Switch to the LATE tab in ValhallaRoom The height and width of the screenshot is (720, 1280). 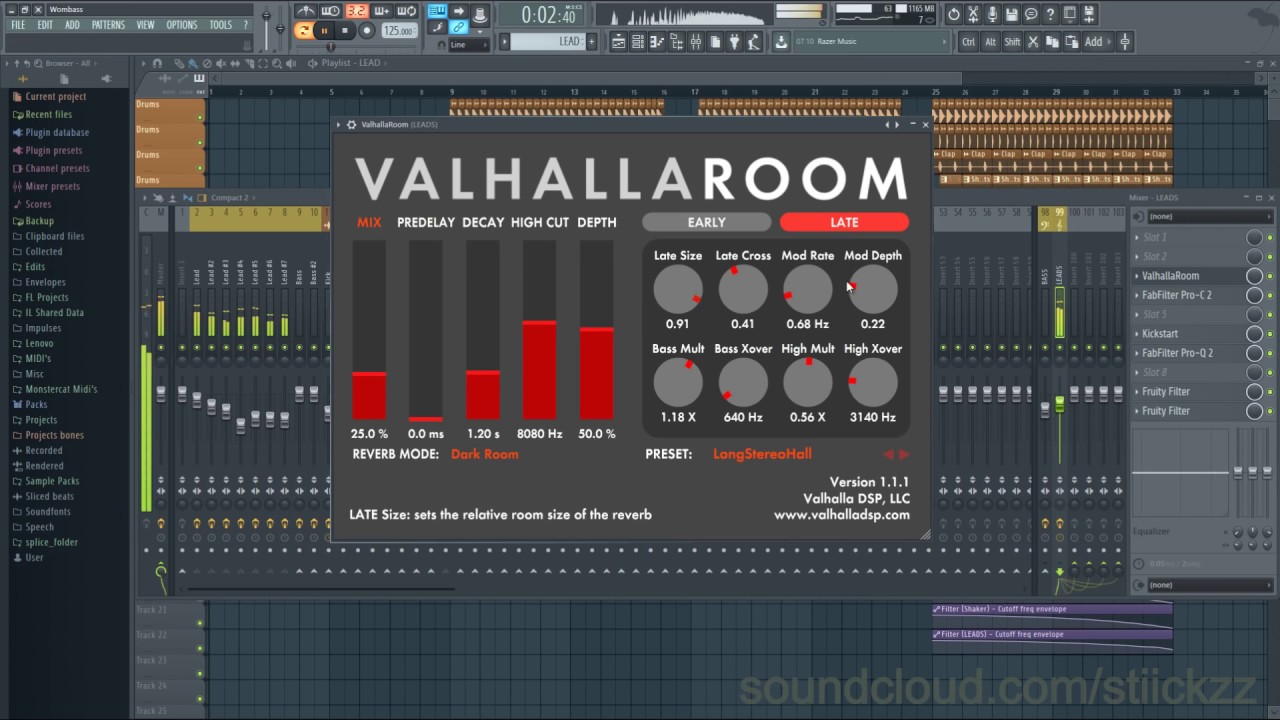click(844, 222)
